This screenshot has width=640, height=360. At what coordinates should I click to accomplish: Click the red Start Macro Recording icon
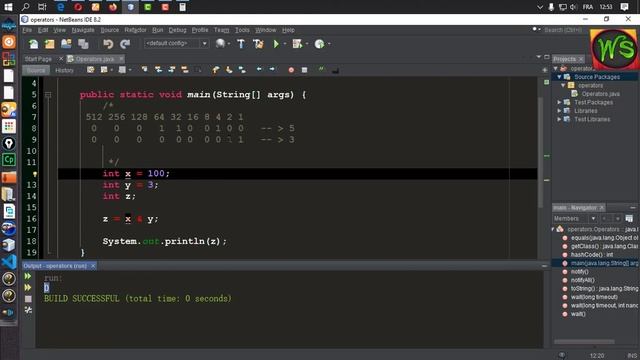291,70
